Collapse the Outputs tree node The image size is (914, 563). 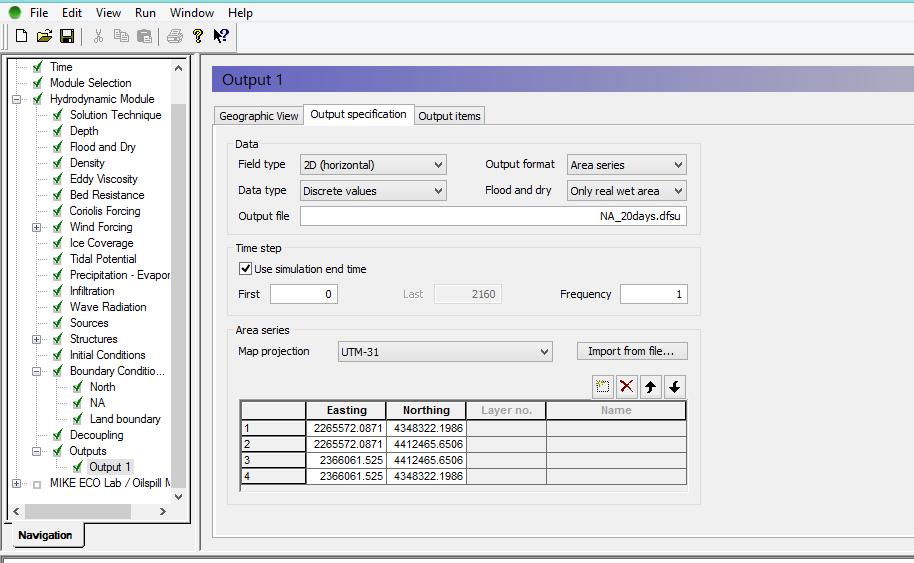(x=36, y=451)
